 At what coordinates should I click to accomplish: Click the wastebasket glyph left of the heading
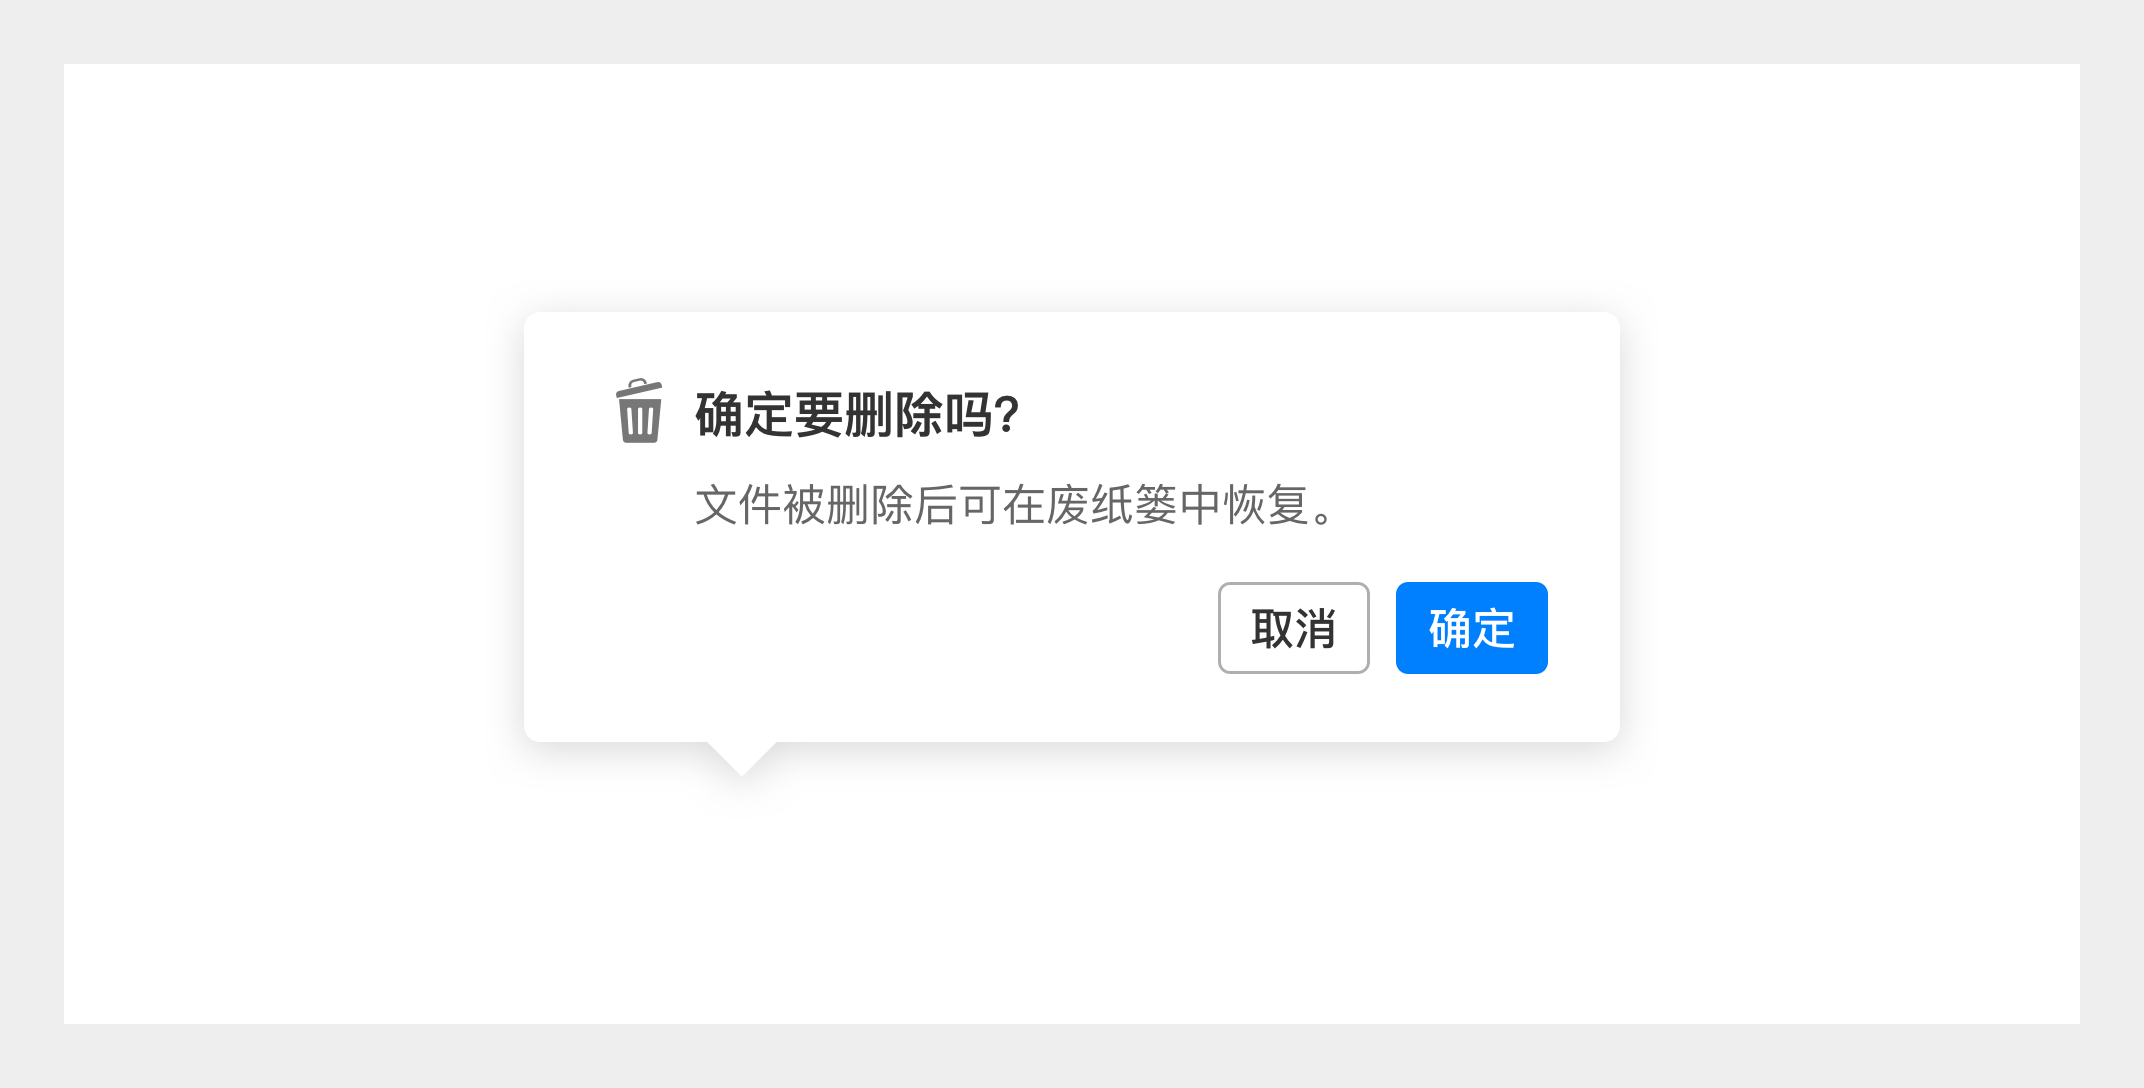click(639, 411)
